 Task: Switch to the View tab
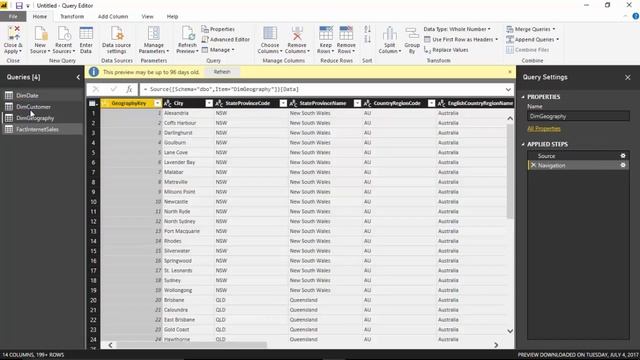pyautogui.click(x=147, y=17)
